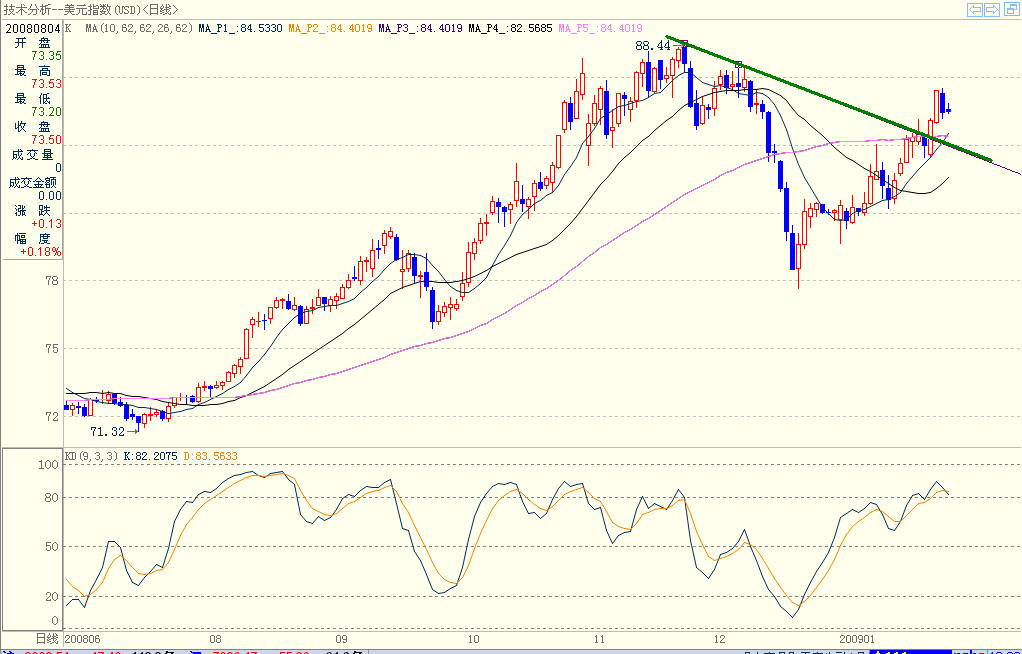The width and height of the screenshot is (1022, 654).
Task: Click the KD axis value 20
Action: point(51,597)
